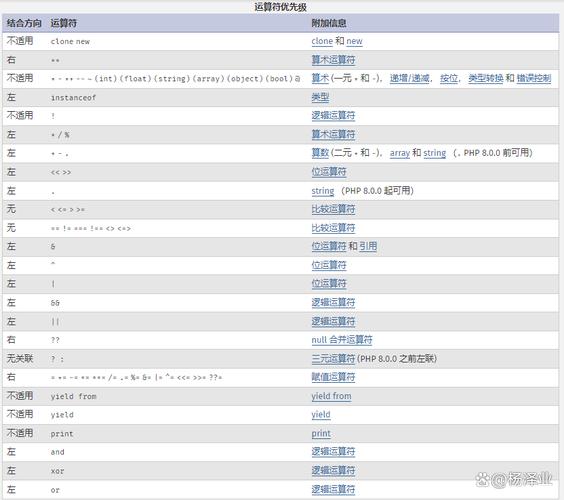Select the ** operator cell
This screenshot has height=500, width=564.
[55, 60]
